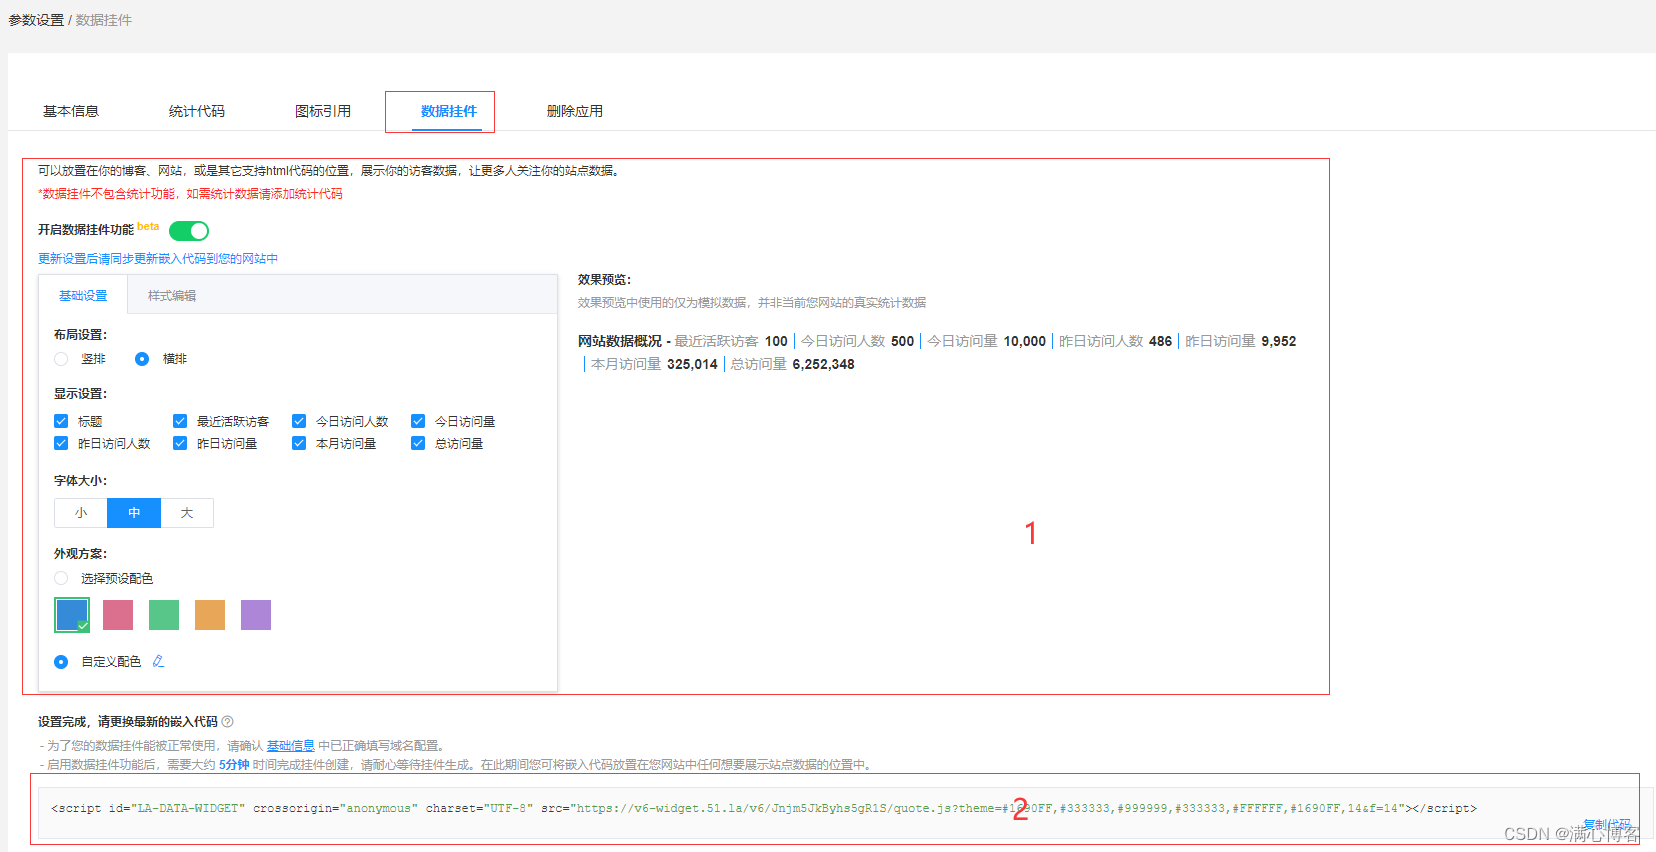Viewport: 1656px width, 852px height.
Task: Click the 本月访问量 325,014 preview value
Action: click(654, 364)
